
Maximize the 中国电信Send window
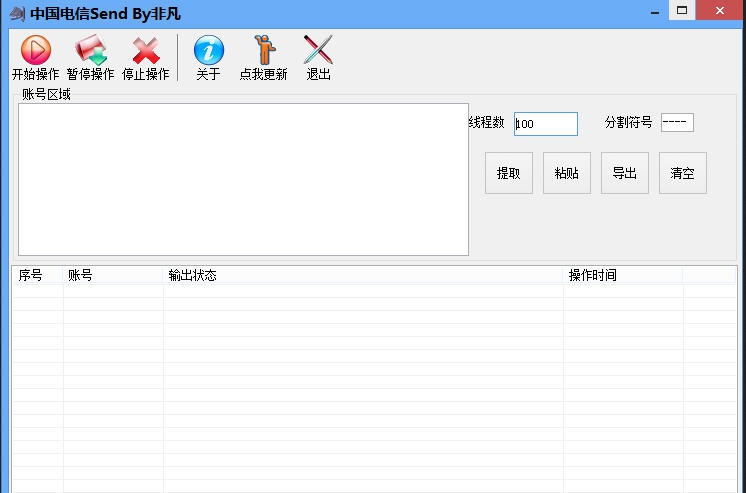click(x=682, y=10)
